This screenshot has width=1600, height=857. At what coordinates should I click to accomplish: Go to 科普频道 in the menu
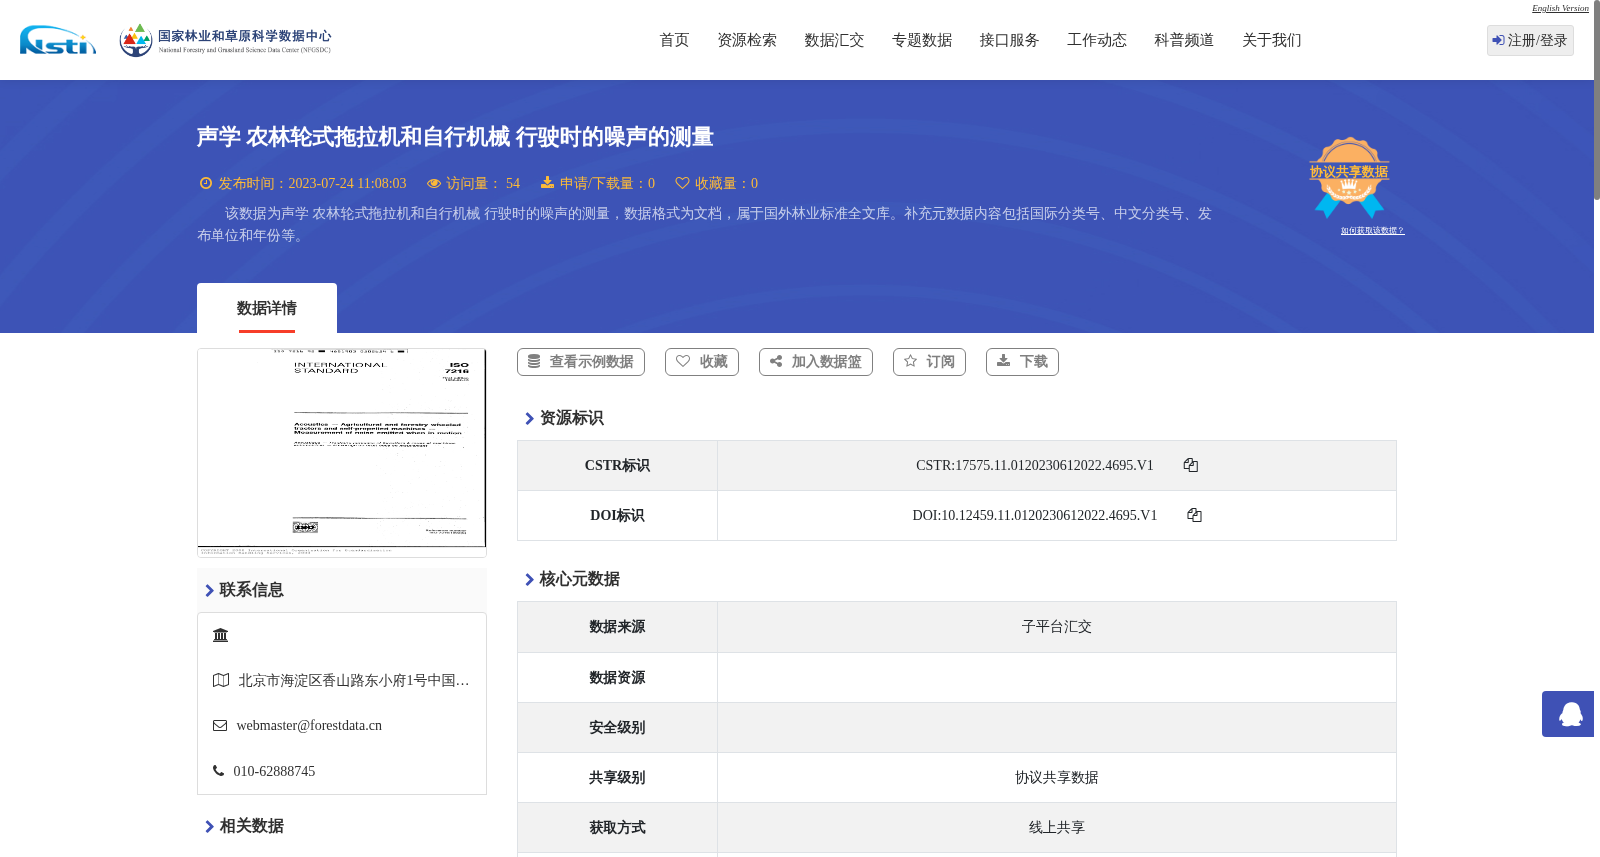pyautogui.click(x=1184, y=40)
